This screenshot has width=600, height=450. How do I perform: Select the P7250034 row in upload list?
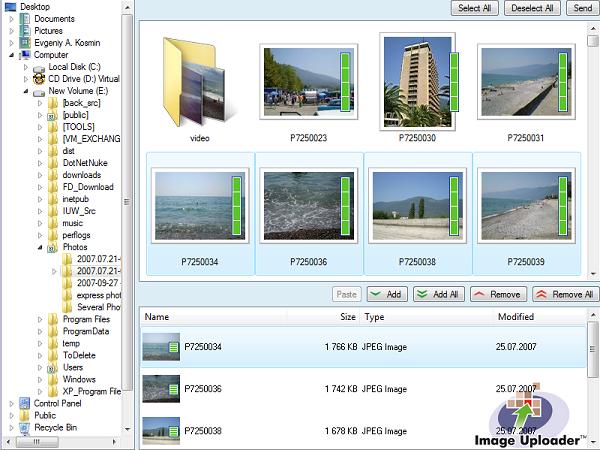click(x=363, y=347)
